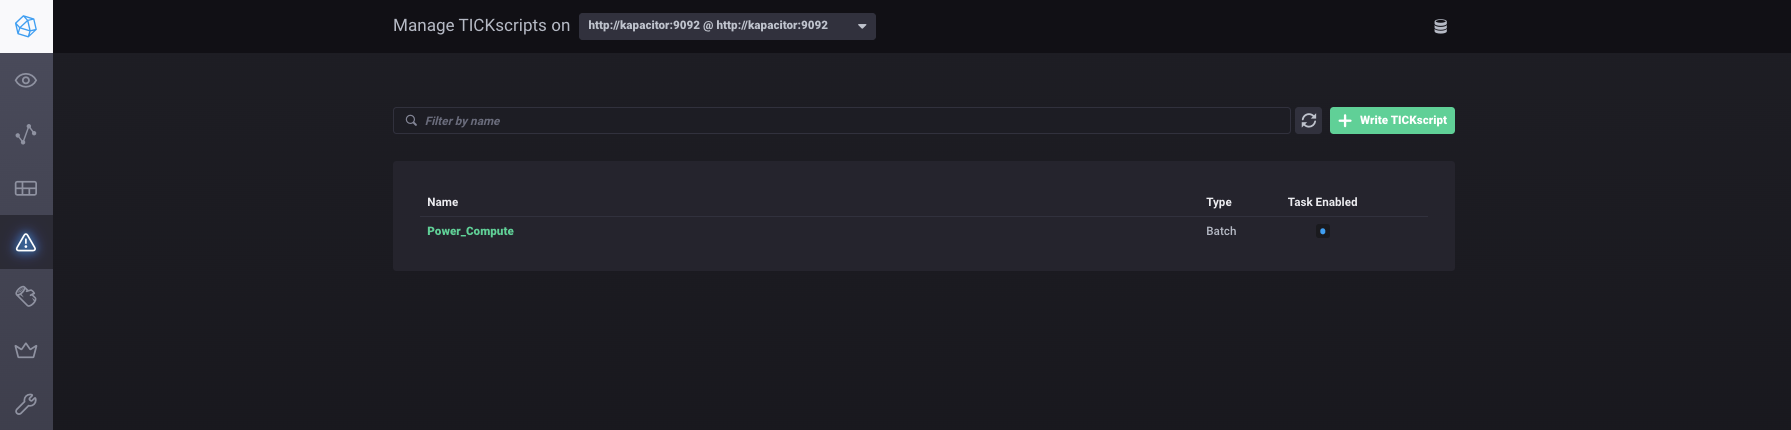This screenshot has height=430, width=1791.
Task: Click the Type column header
Action: (x=1218, y=202)
